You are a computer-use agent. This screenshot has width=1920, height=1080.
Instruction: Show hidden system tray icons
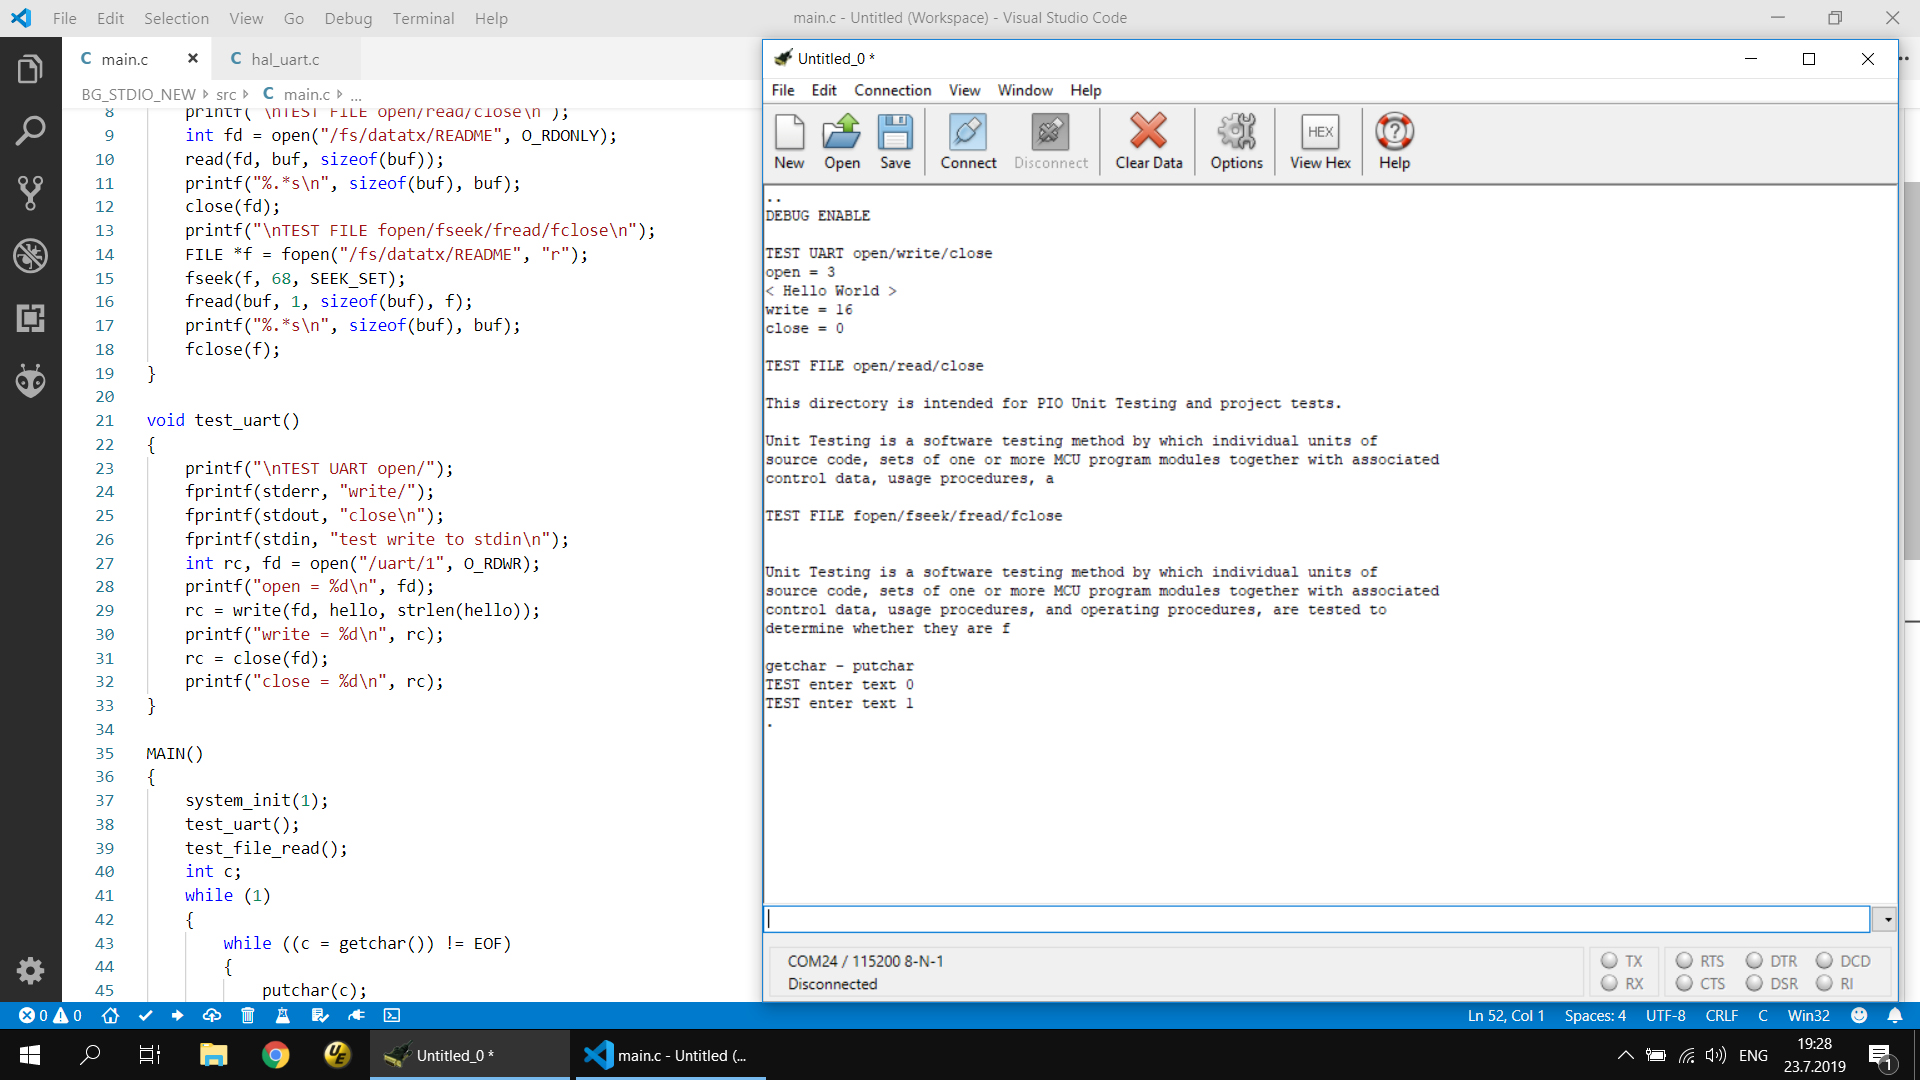tap(1625, 1055)
